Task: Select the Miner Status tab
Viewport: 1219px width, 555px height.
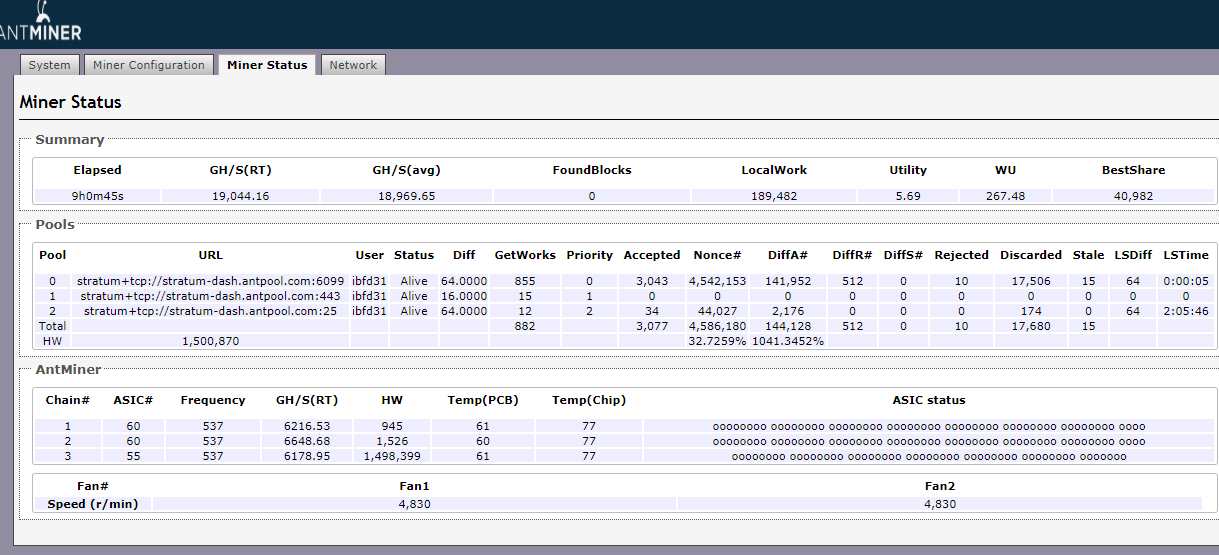Action: click(267, 65)
